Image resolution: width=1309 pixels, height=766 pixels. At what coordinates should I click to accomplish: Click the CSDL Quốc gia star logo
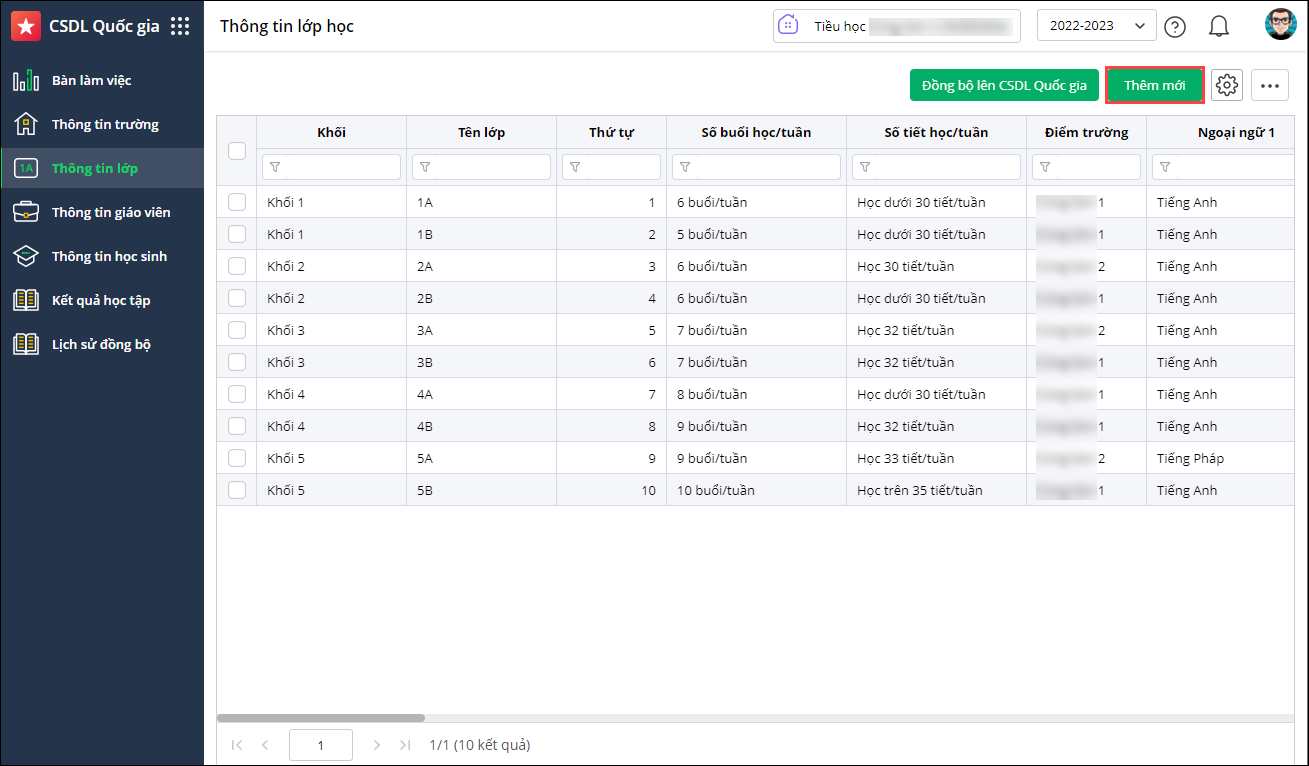[26, 26]
